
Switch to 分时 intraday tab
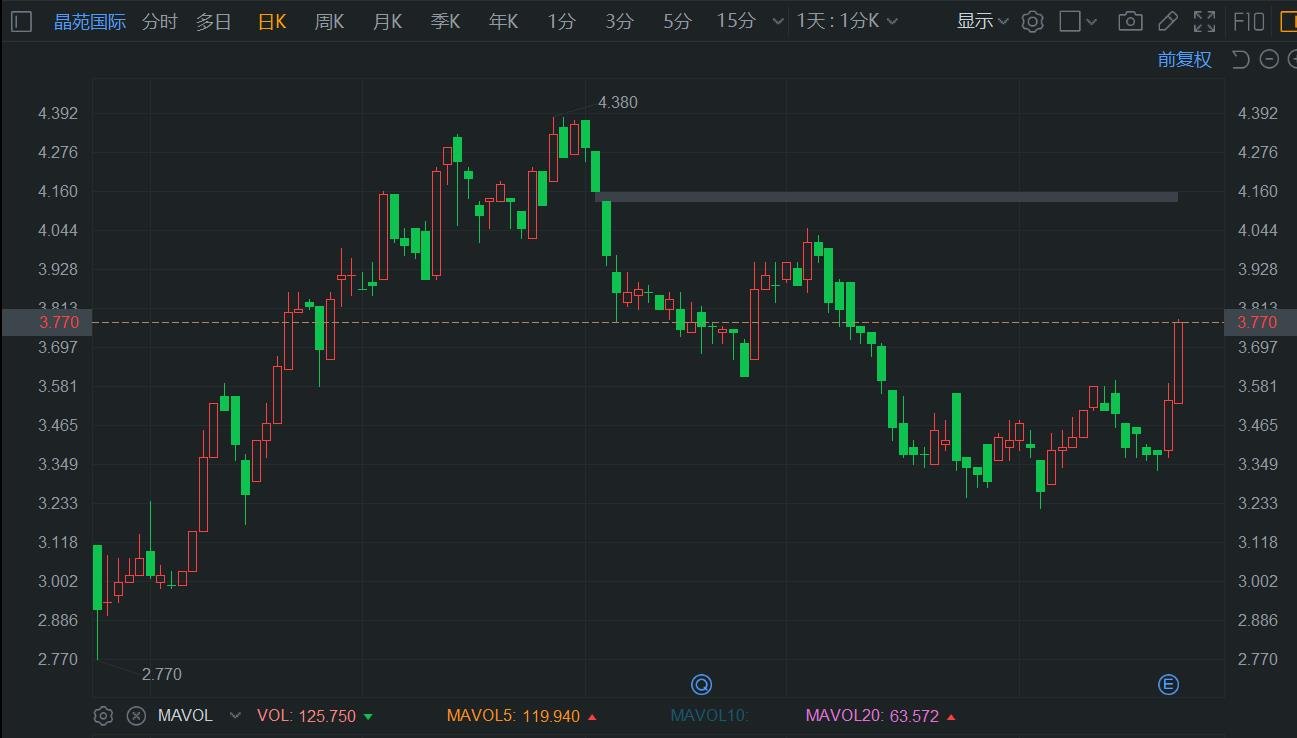pyautogui.click(x=160, y=21)
